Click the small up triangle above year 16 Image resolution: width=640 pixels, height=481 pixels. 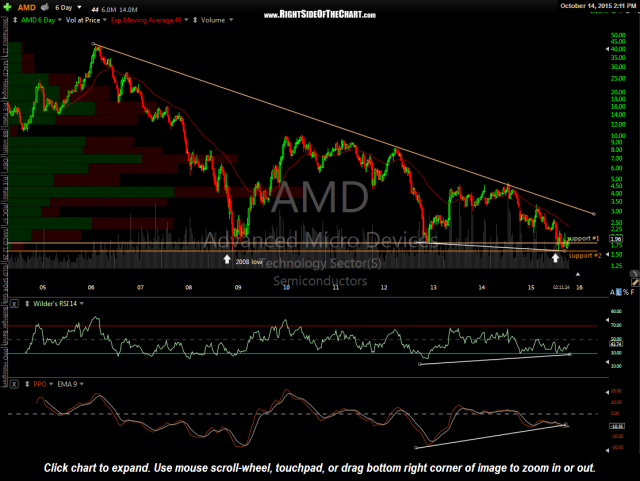(x=578, y=274)
